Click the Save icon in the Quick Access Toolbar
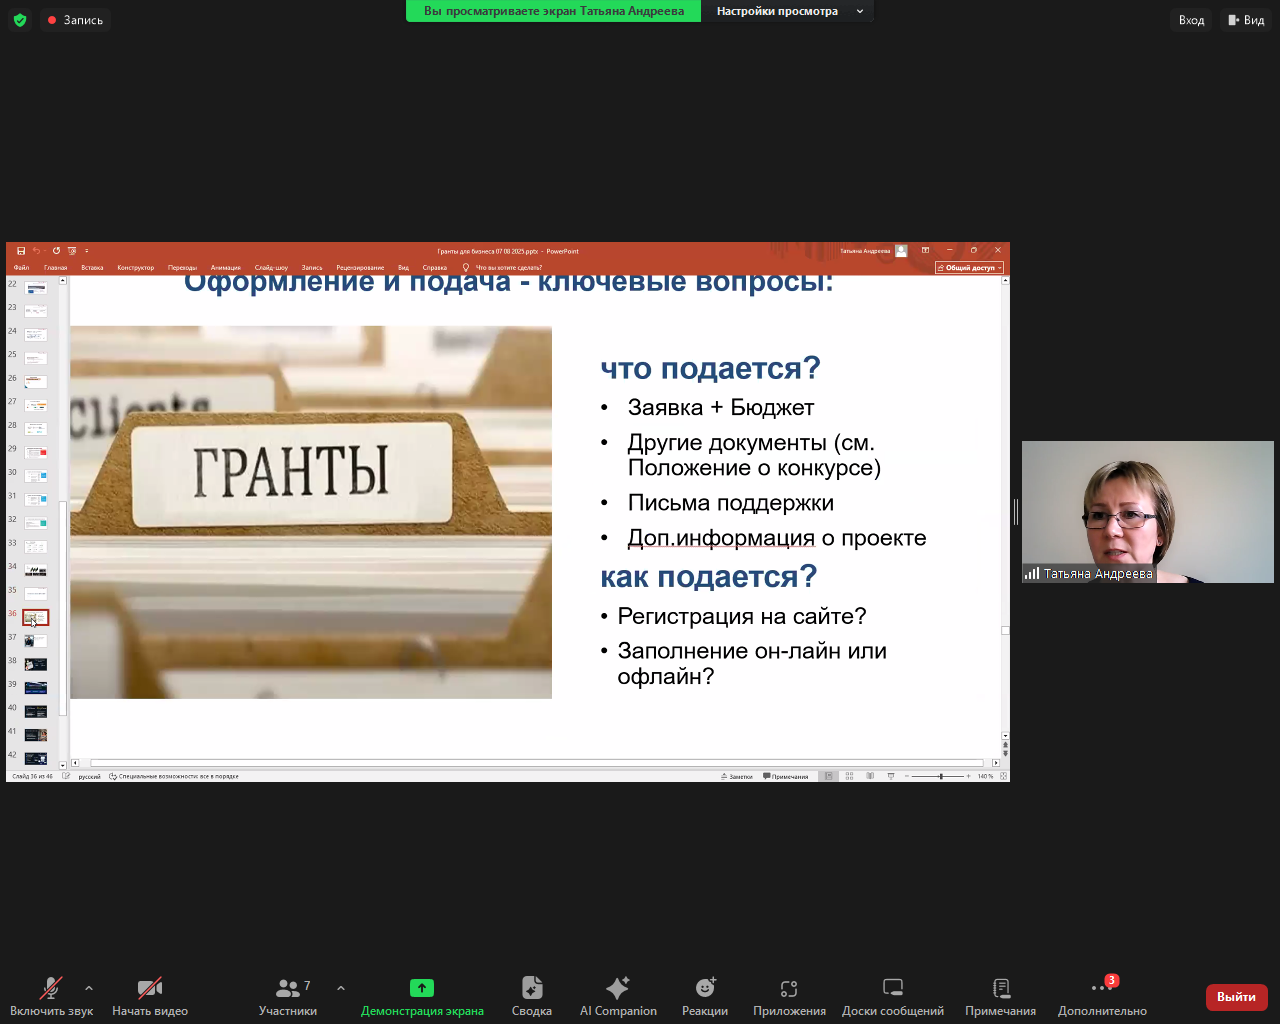The width and height of the screenshot is (1280, 1024). tap(20, 251)
